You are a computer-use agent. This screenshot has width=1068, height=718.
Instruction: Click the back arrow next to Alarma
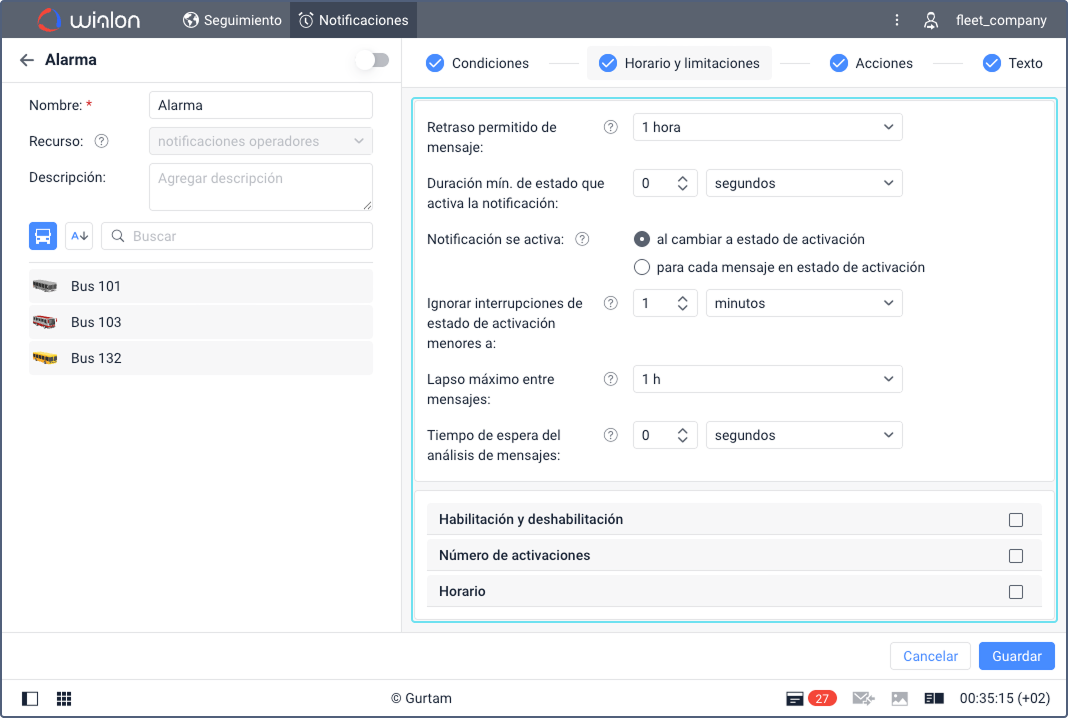[27, 60]
